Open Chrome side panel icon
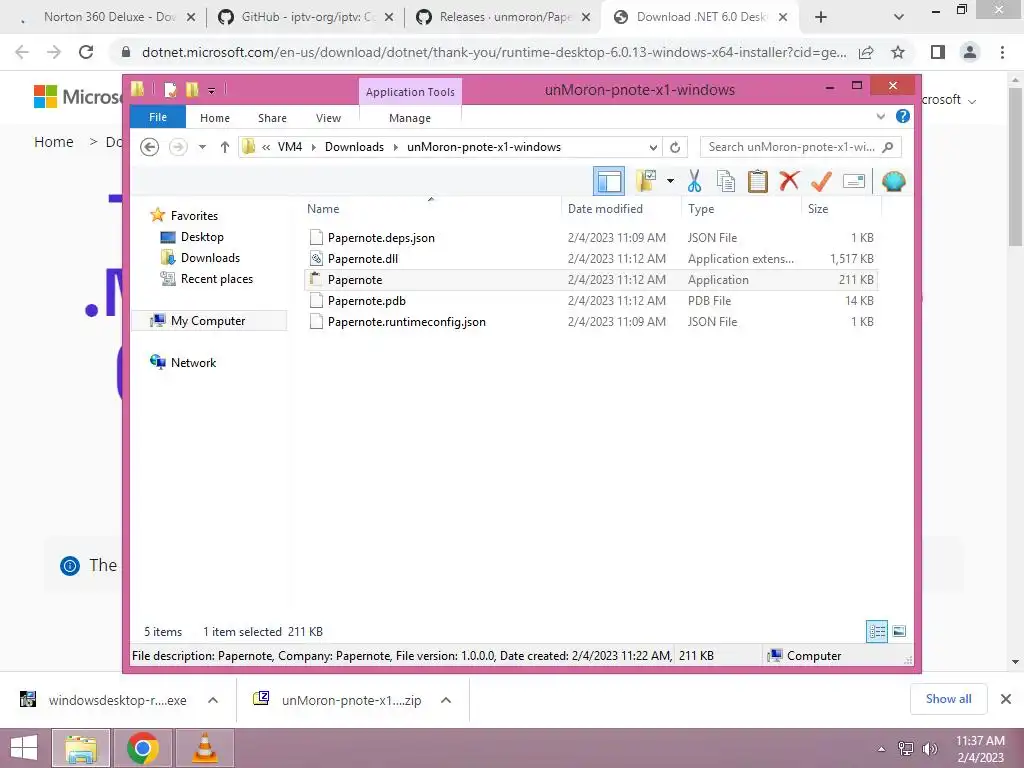The image size is (1024, 768). point(938,52)
